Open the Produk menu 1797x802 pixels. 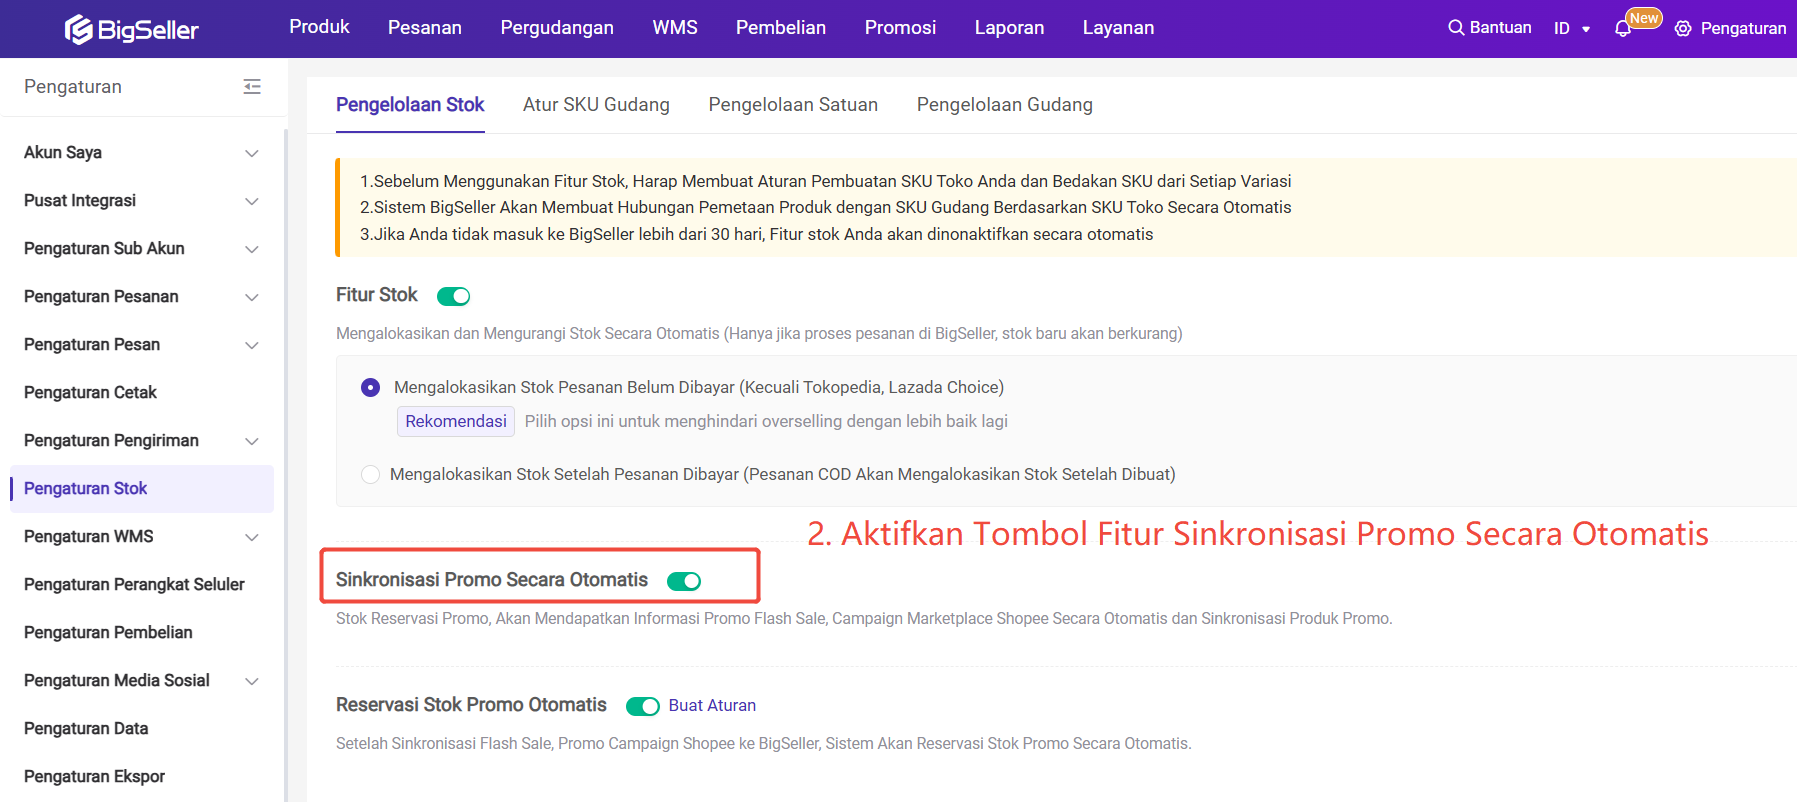319,27
